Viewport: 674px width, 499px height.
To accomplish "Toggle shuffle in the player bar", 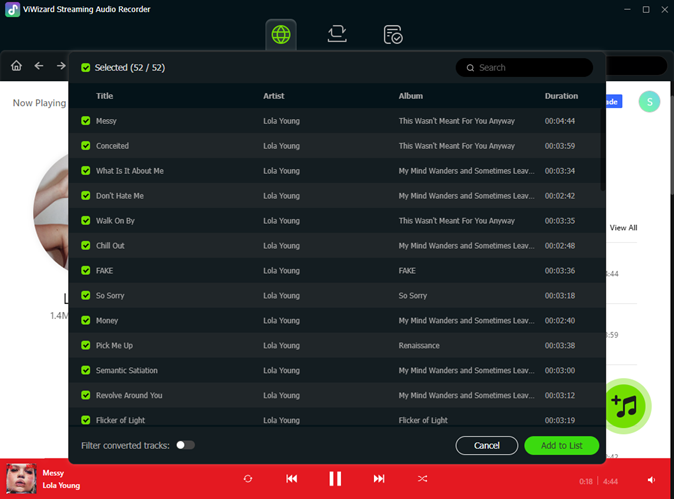I will [423, 479].
